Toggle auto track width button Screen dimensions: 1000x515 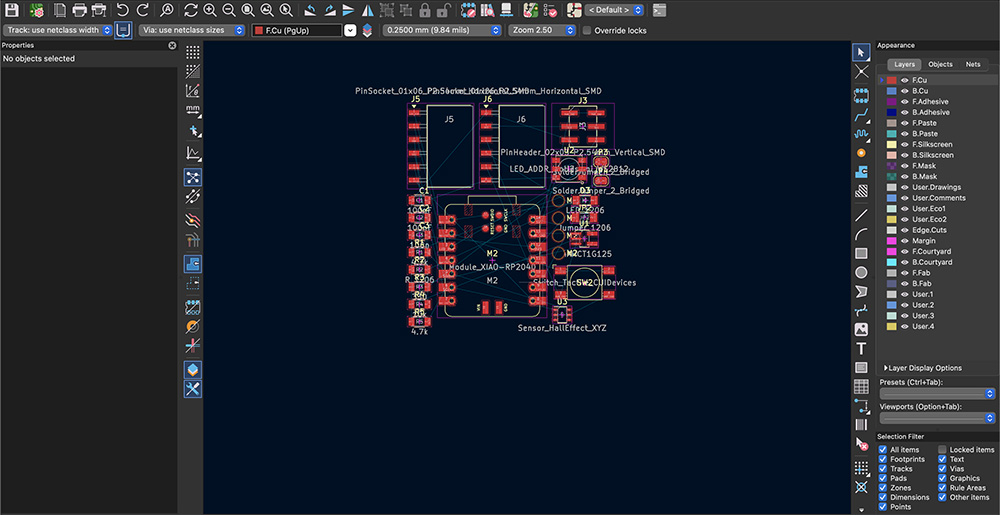tap(123, 30)
